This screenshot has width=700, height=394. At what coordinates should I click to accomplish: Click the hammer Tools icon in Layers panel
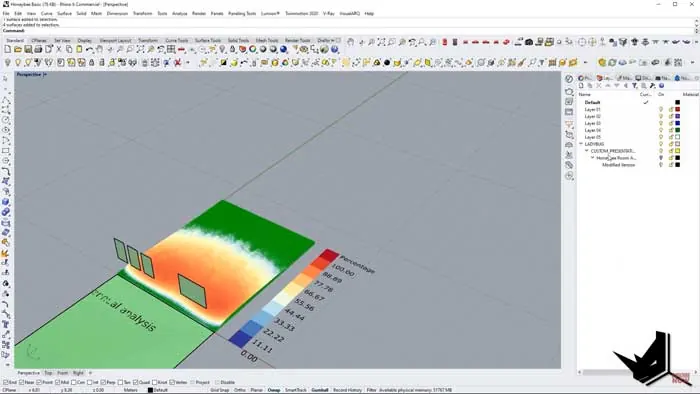click(652, 86)
